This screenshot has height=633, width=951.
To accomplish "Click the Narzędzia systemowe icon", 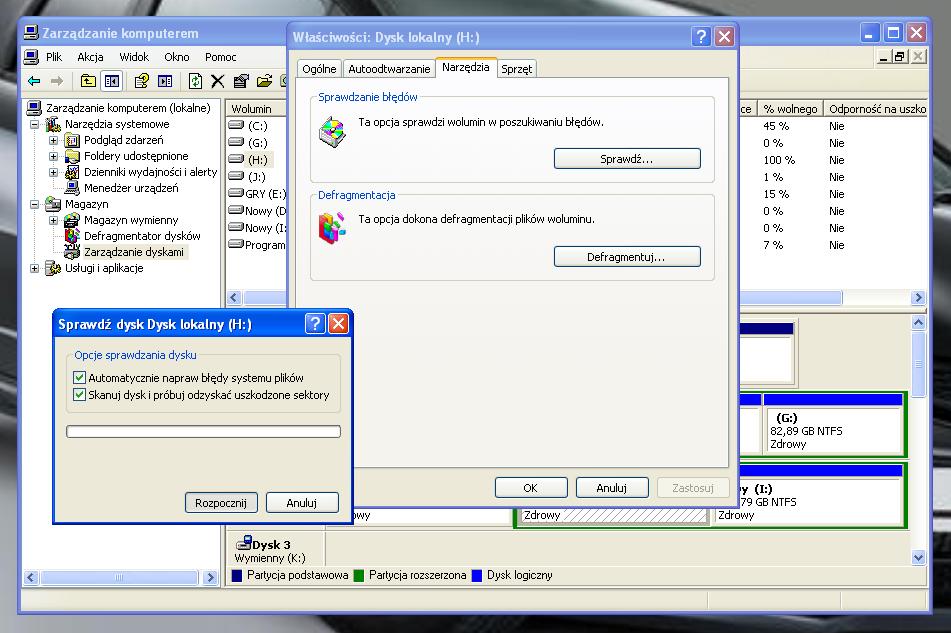I will coord(53,124).
